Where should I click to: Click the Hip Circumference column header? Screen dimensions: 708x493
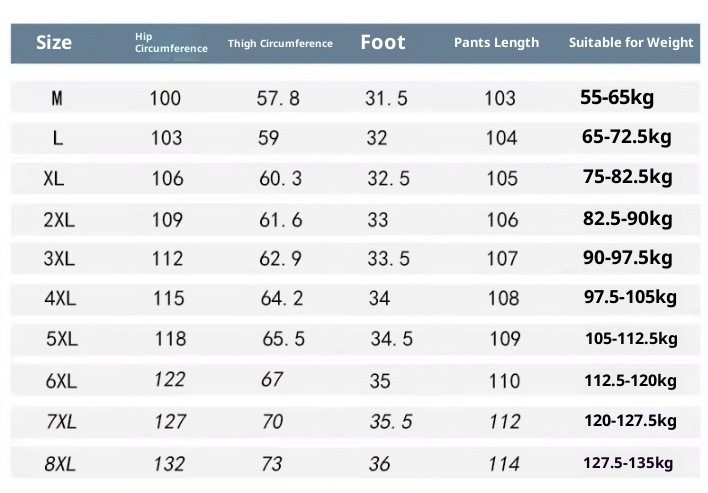pyautogui.click(x=171, y=43)
